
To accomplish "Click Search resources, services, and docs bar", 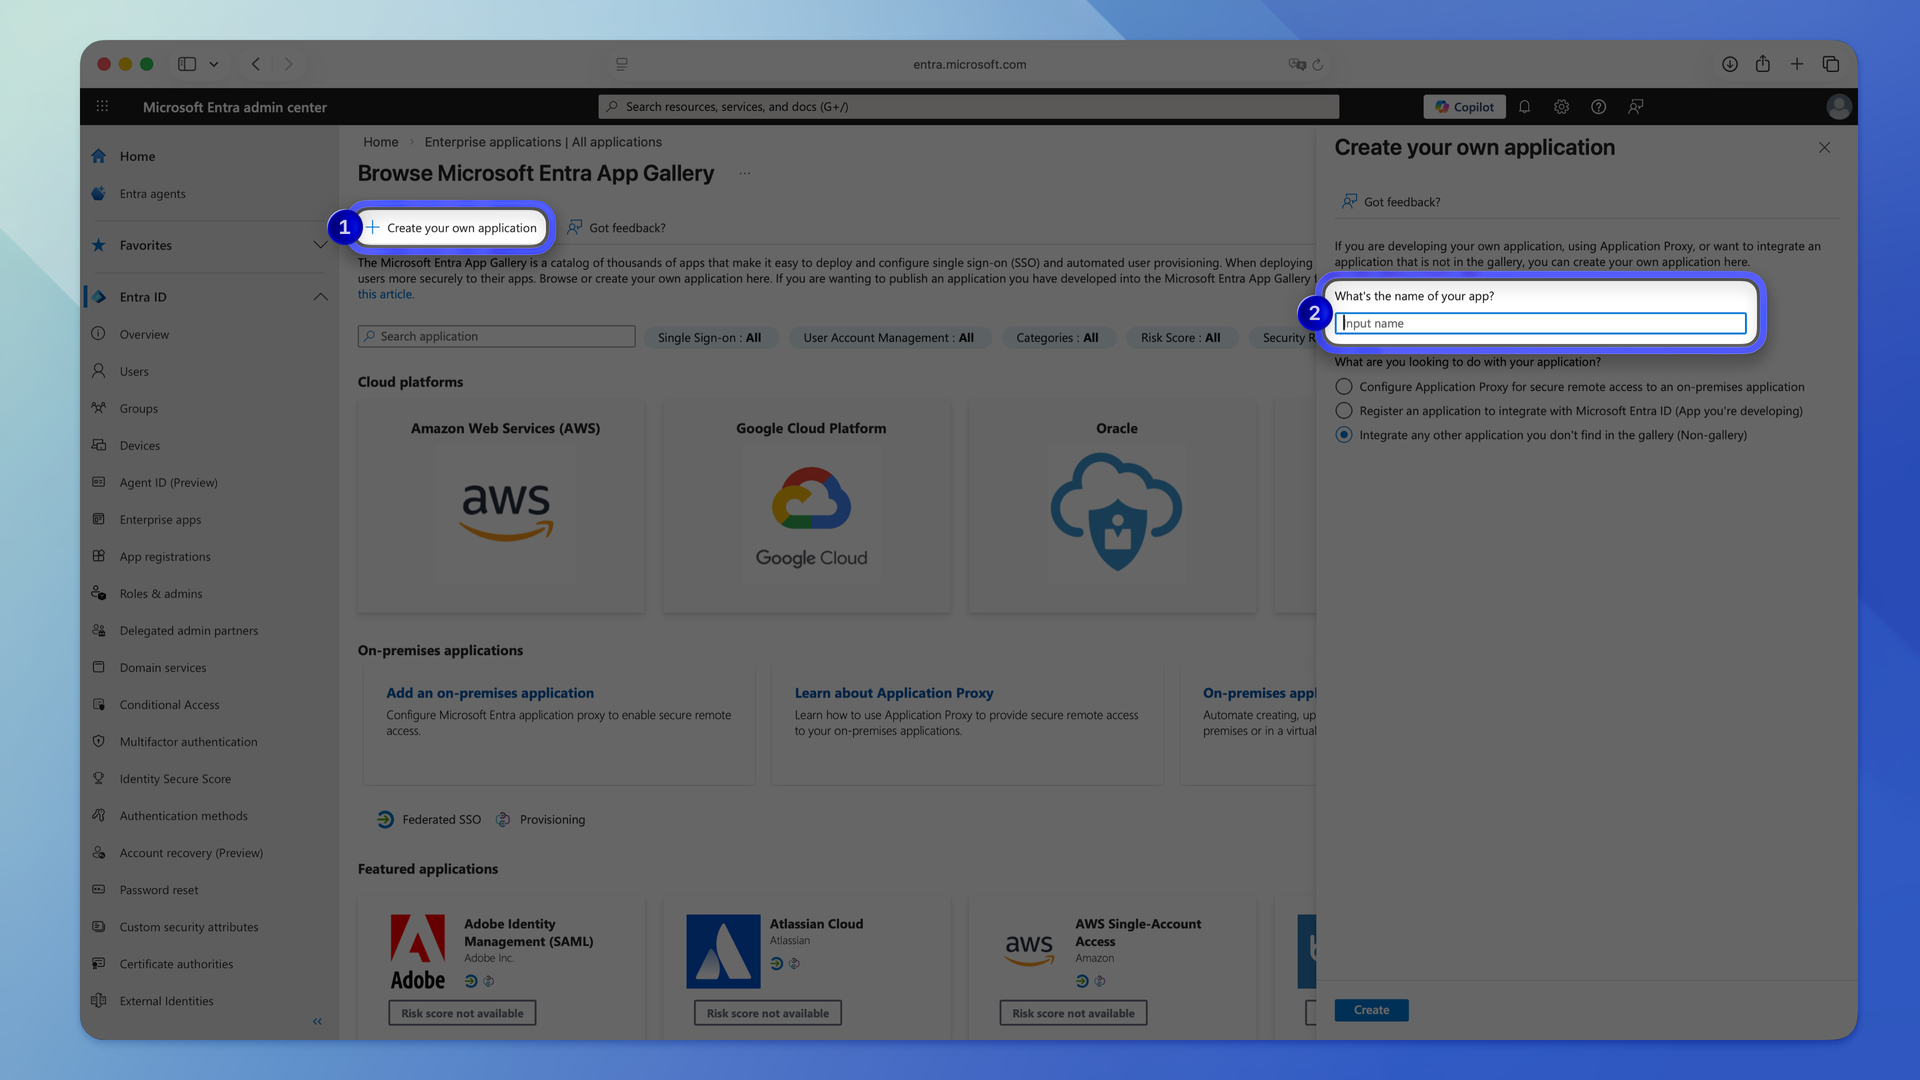I will click(x=968, y=106).
